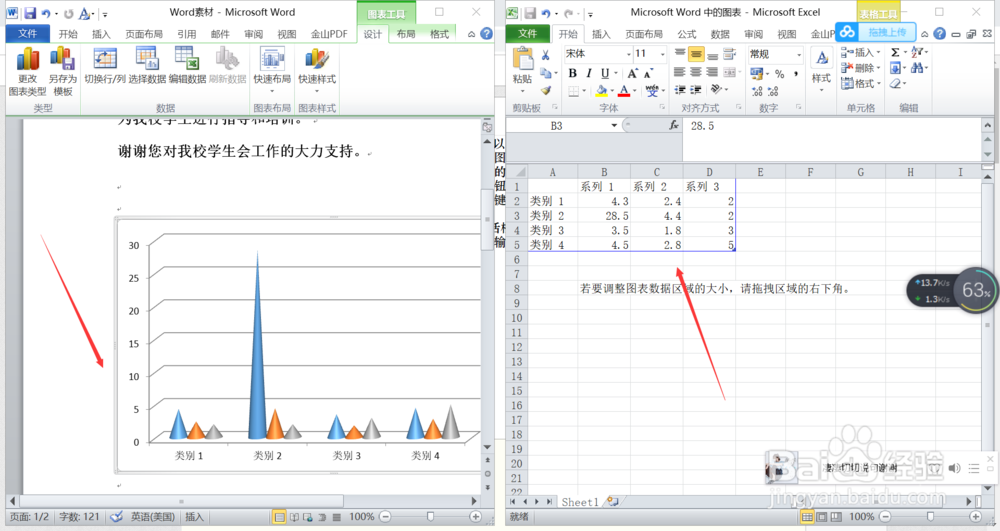Save the Excel workbook via quick access icon
The image size is (1000, 531).
click(530, 13)
